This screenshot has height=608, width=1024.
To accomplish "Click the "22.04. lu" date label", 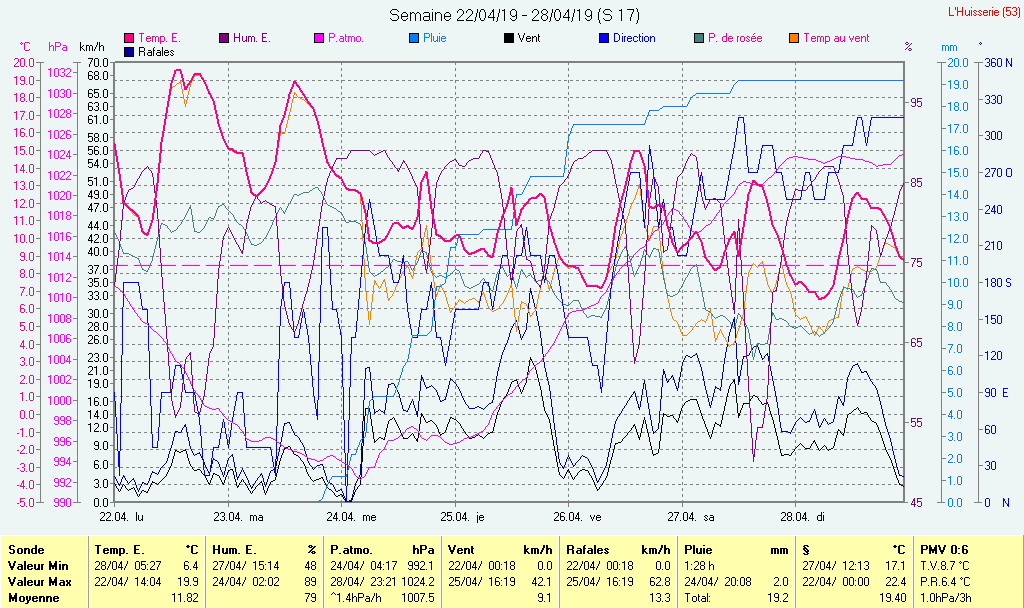I will click(121, 517).
